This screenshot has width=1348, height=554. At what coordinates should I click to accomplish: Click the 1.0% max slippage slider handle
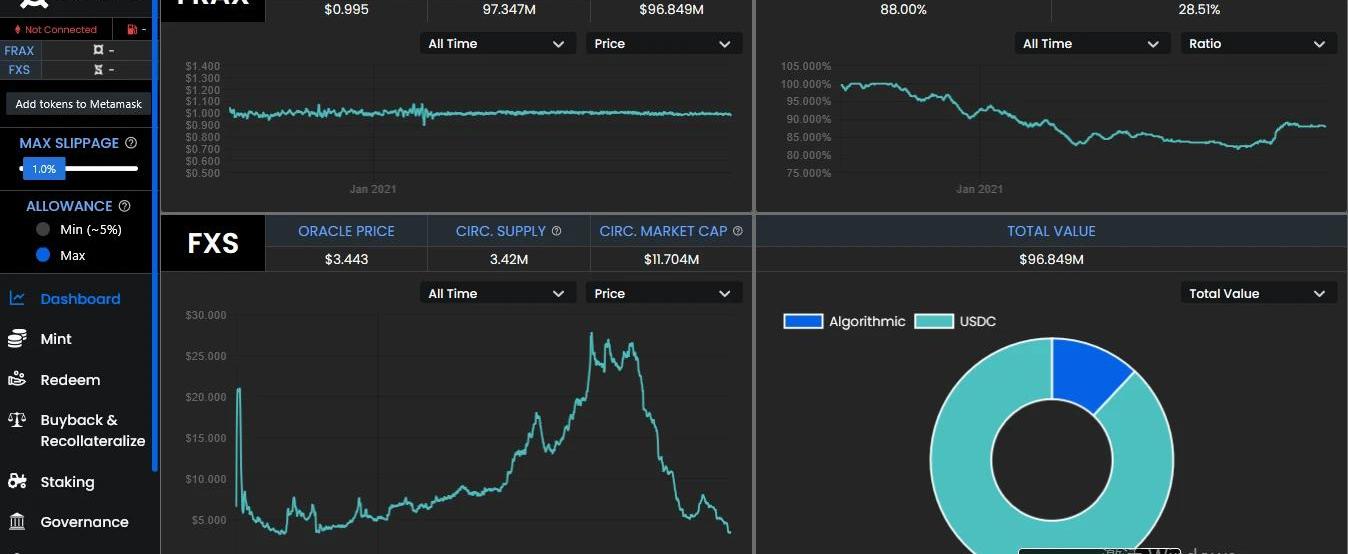44,169
